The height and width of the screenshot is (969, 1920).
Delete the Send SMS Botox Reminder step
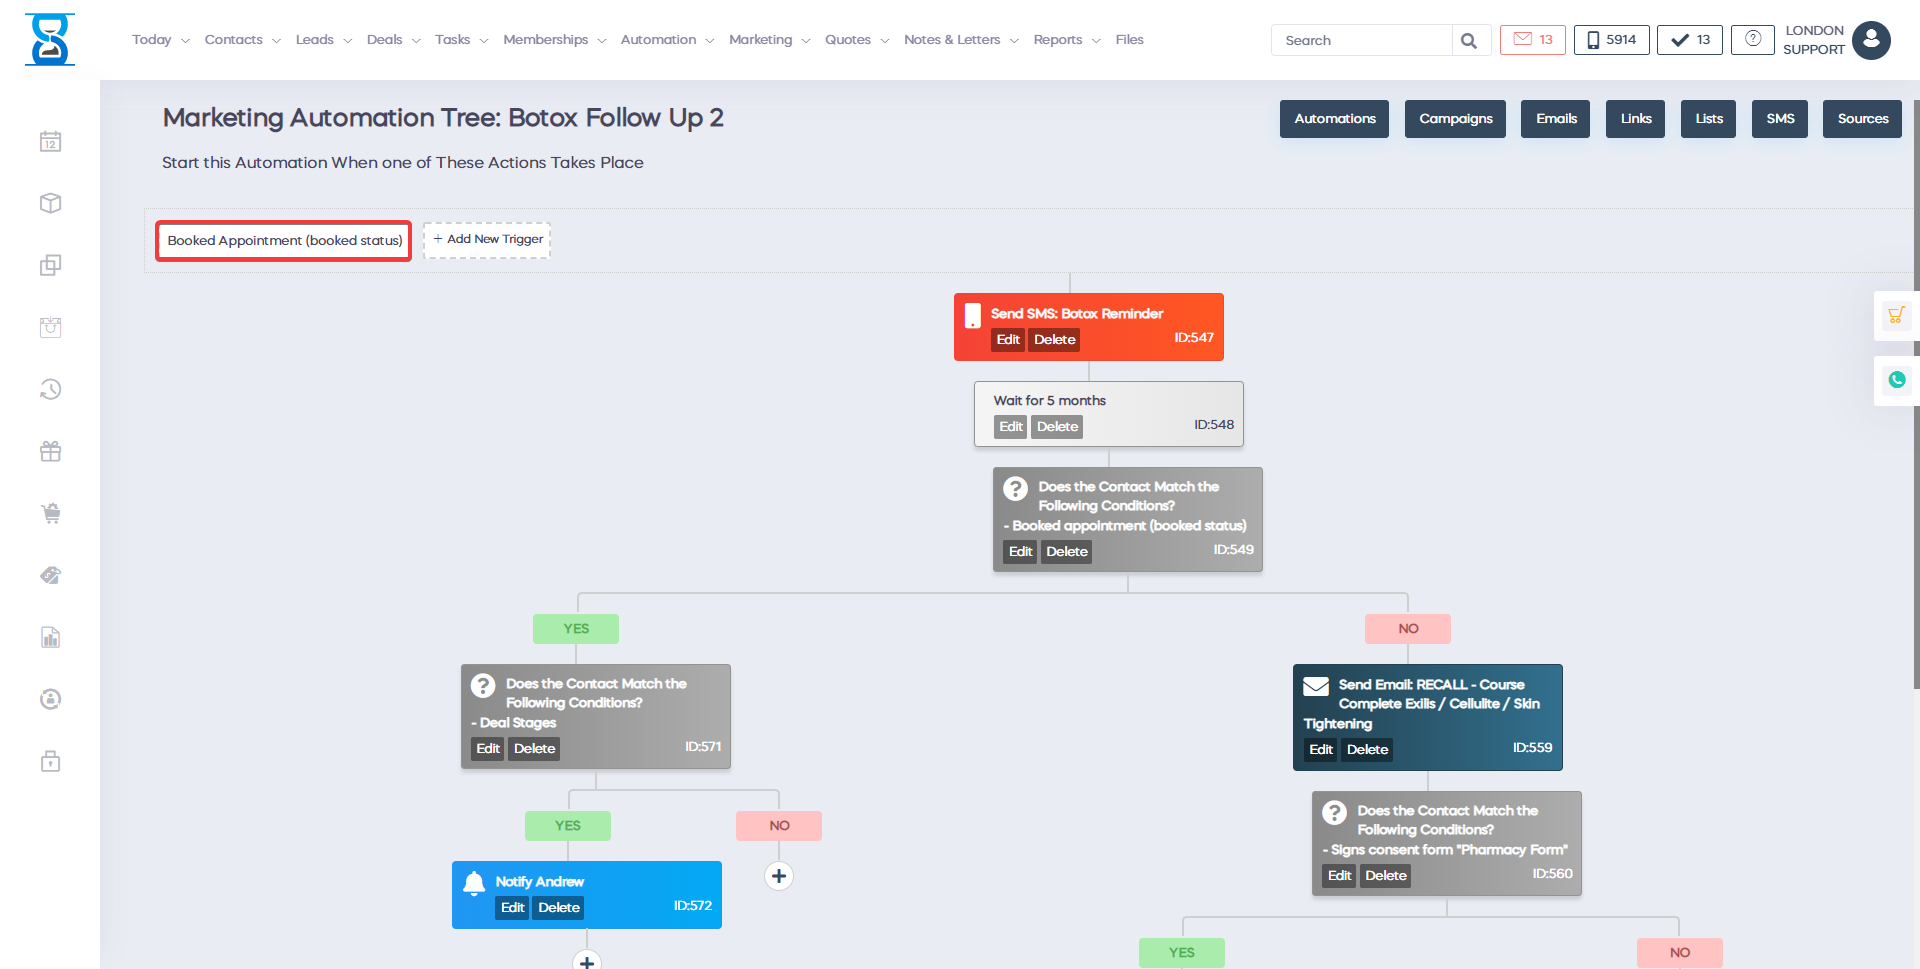click(1054, 340)
